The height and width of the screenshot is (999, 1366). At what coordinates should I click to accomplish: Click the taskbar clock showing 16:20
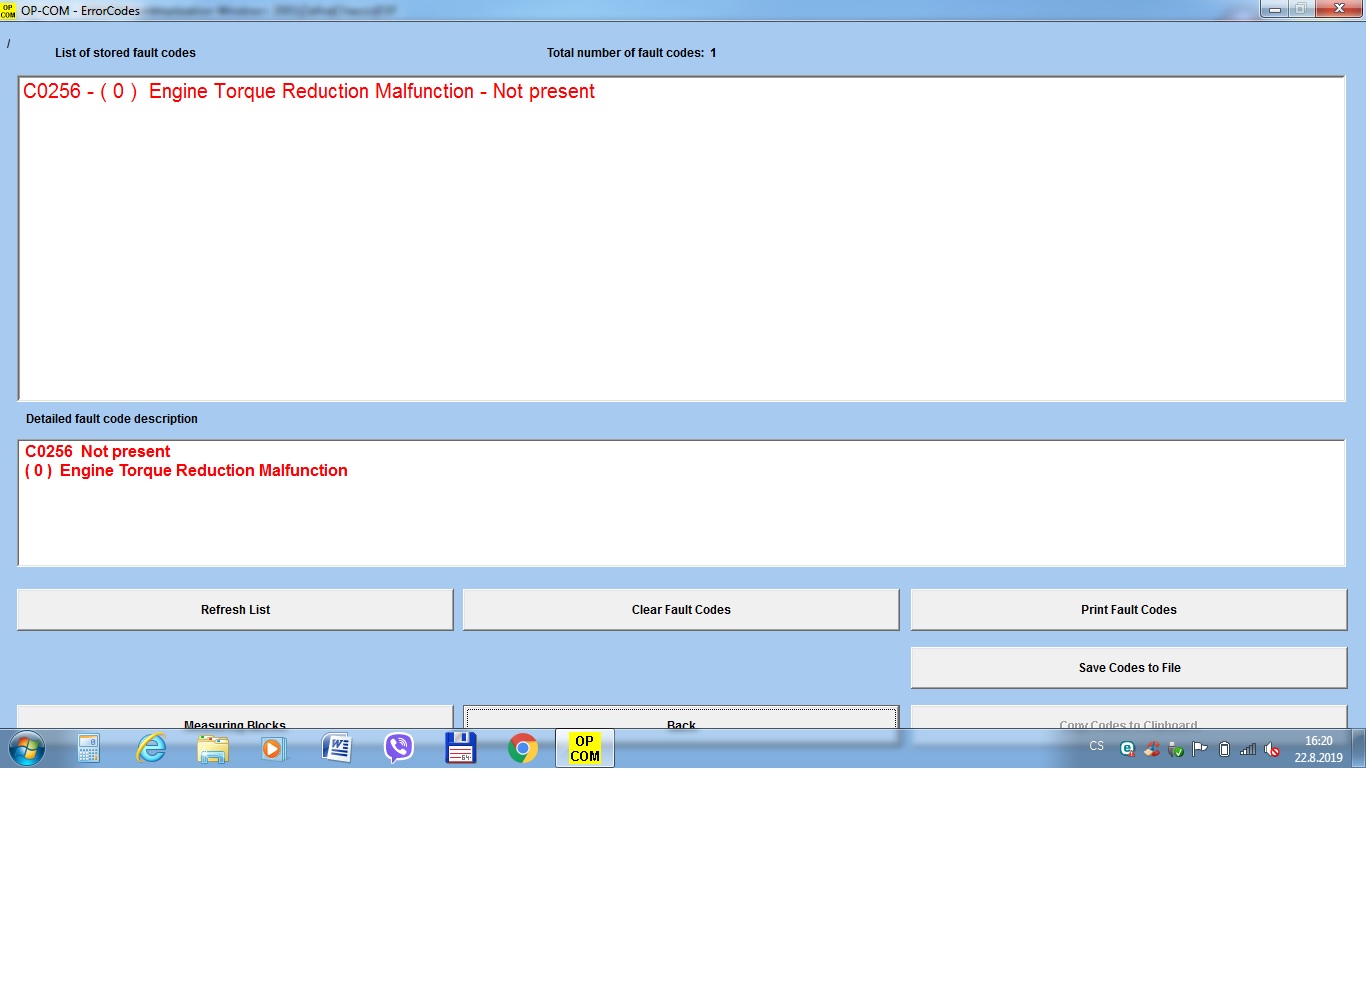1318,749
